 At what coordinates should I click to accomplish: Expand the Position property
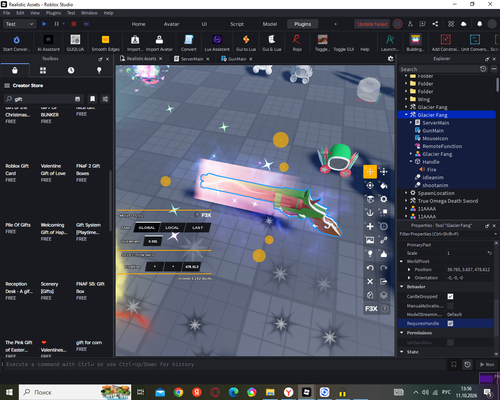click(x=409, y=269)
